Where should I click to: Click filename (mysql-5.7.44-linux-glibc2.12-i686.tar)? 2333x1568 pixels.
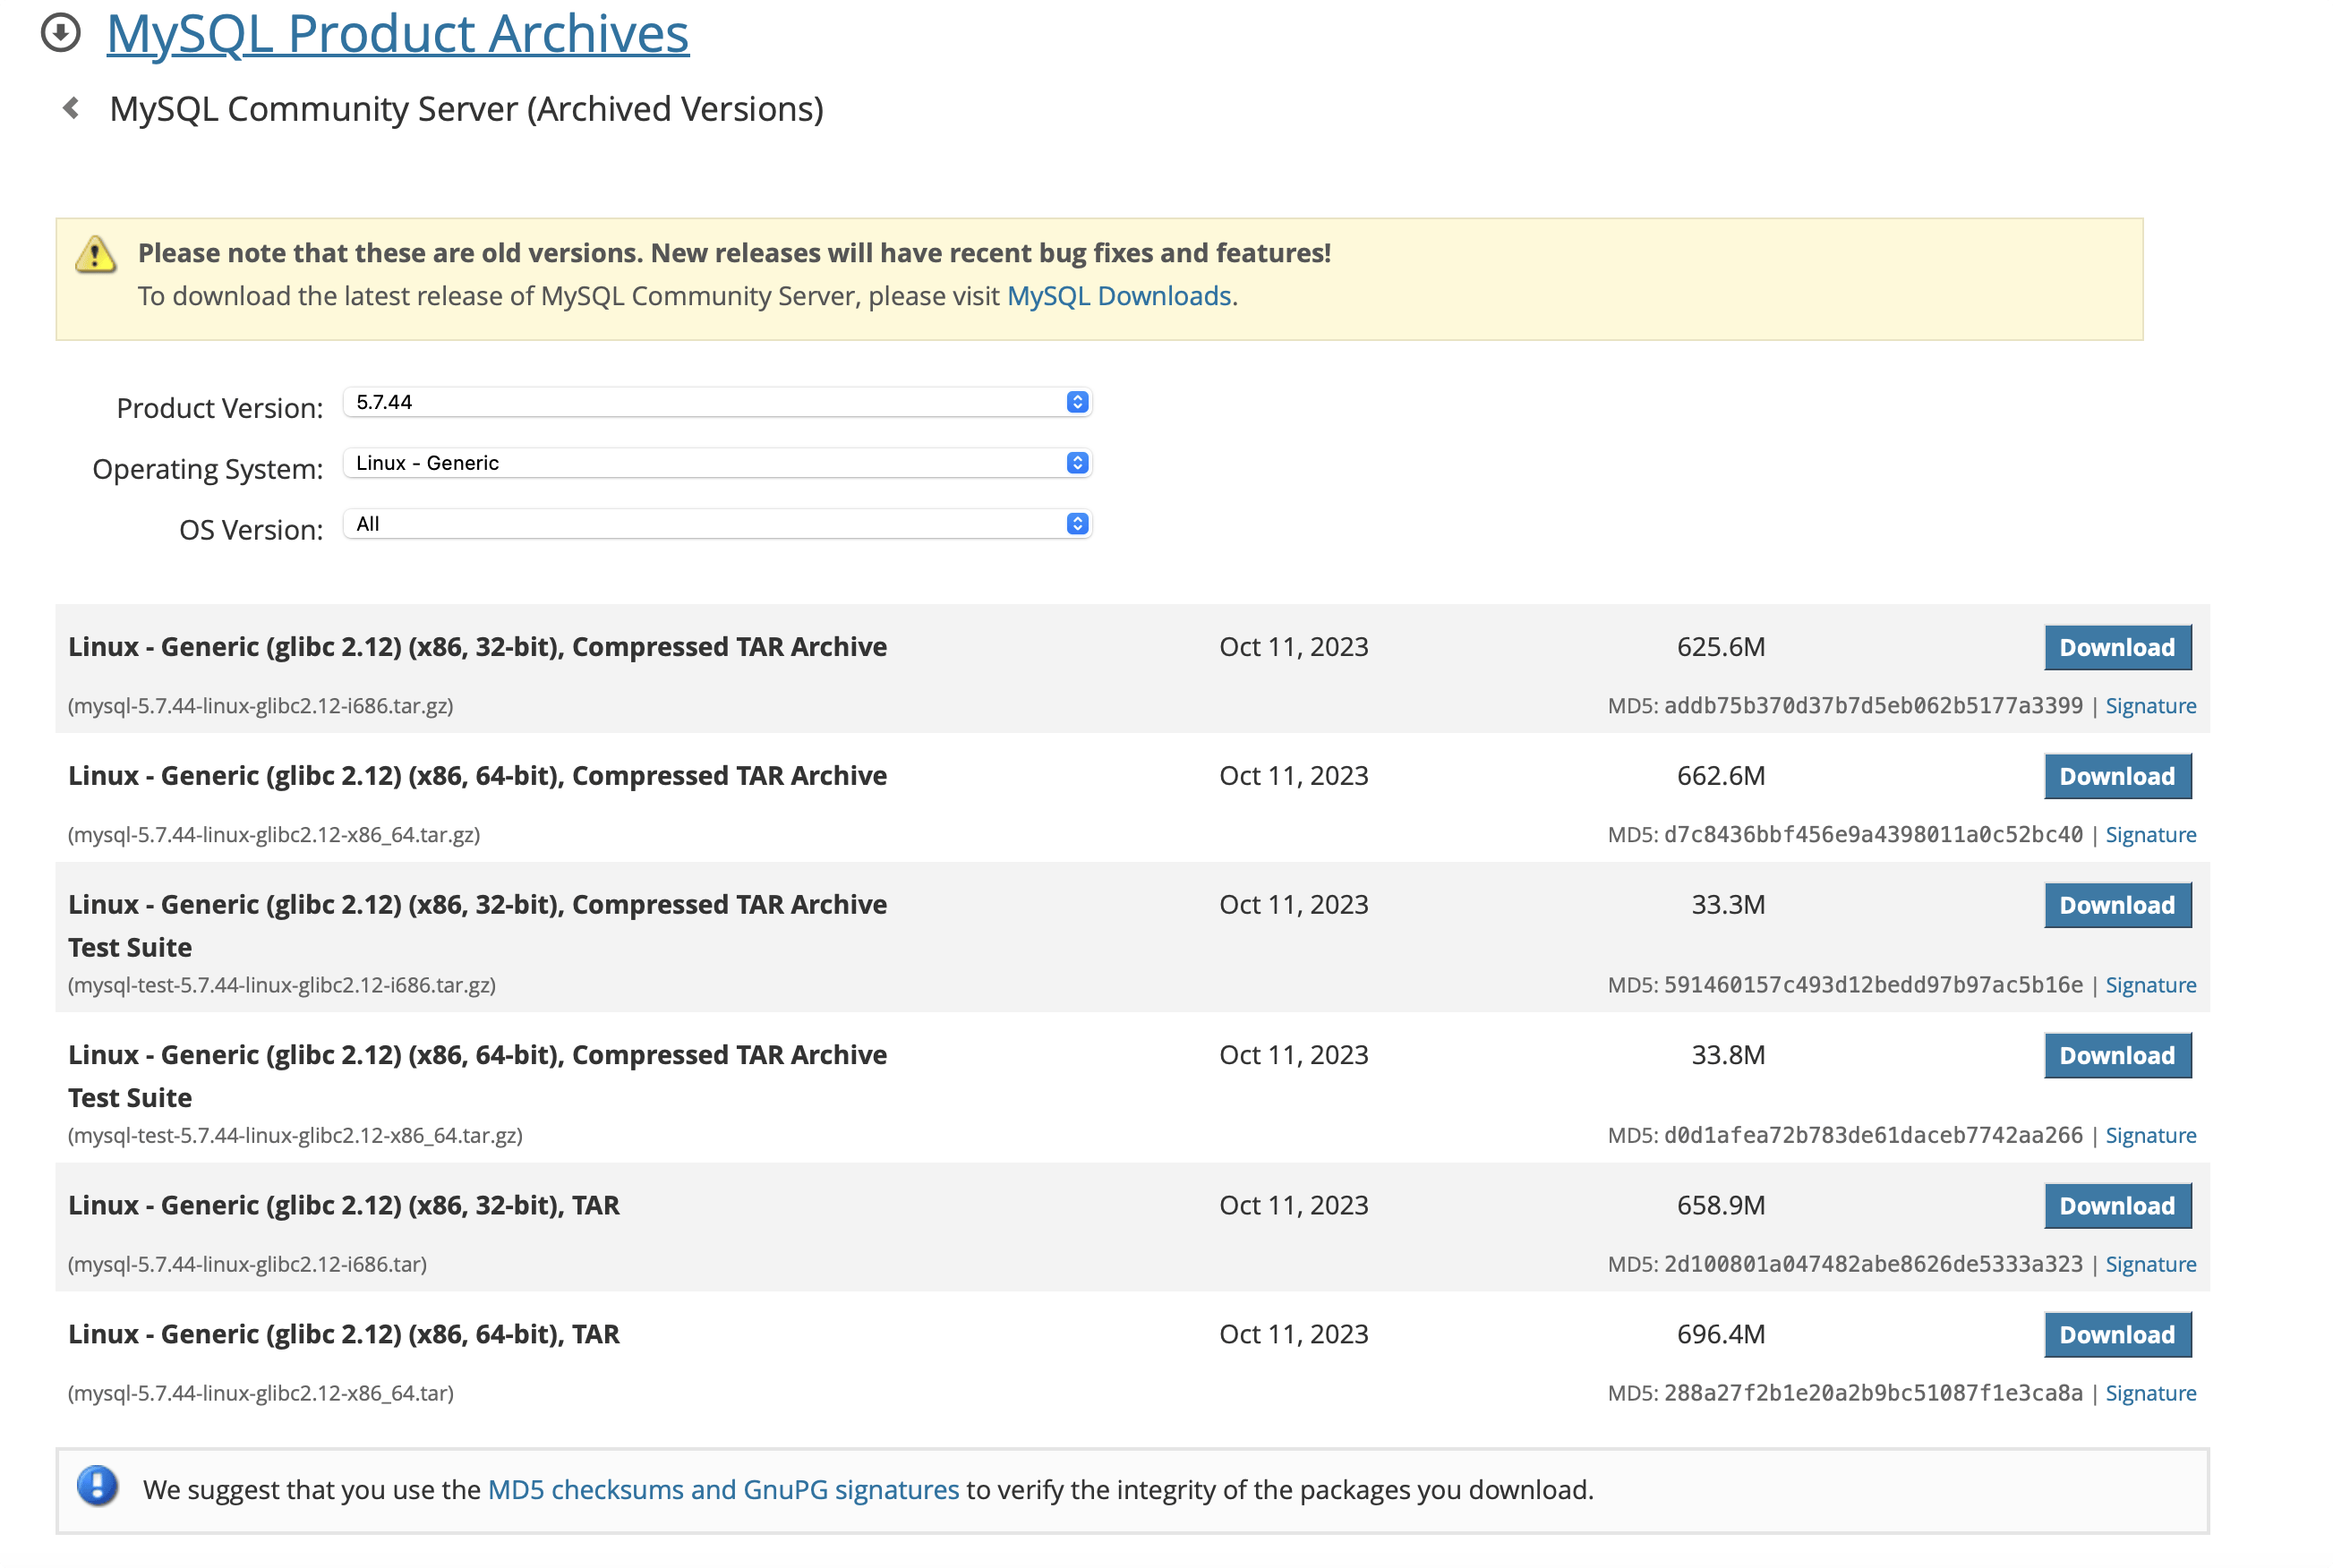coord(247,1265)
